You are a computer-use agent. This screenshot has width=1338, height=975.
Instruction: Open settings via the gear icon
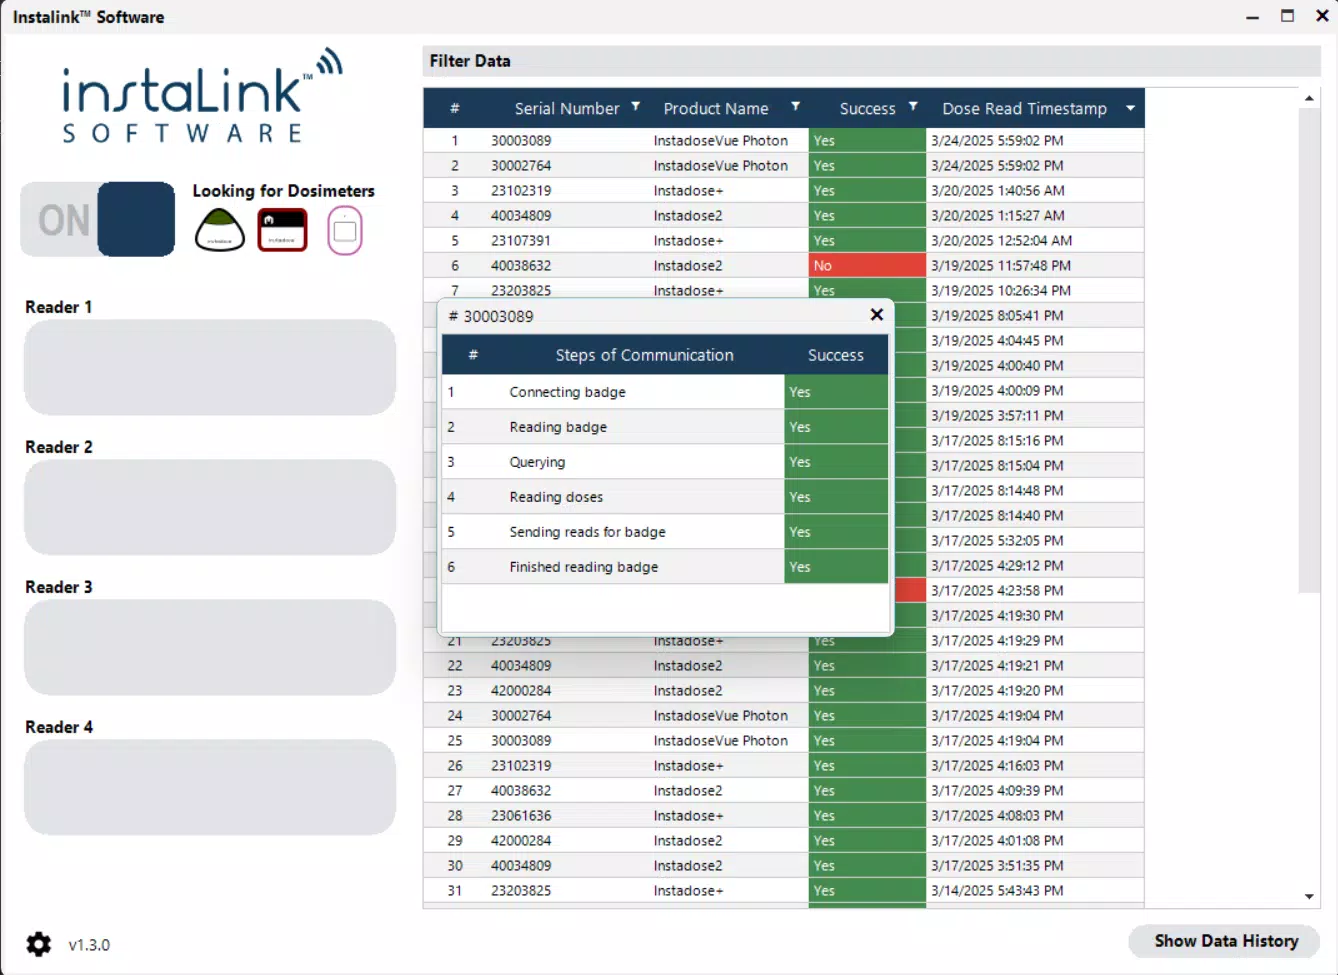38,944
